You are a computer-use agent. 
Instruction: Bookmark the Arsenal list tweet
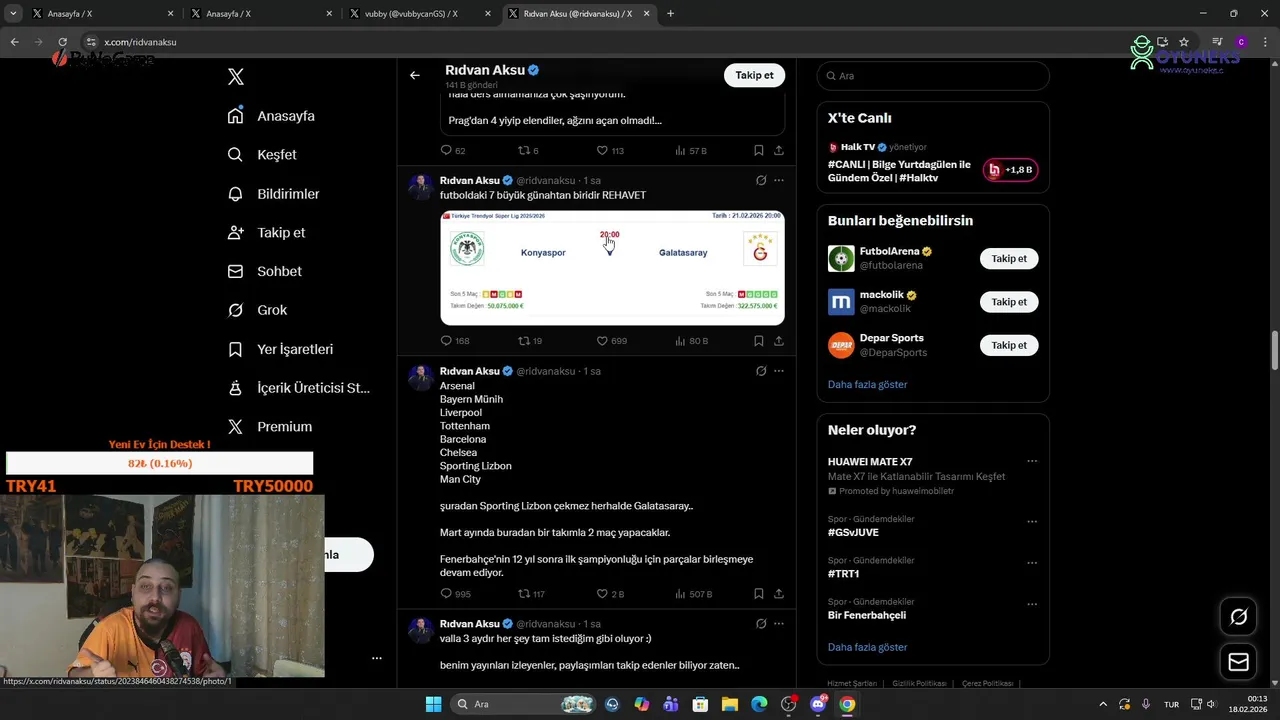click(x=758, y=594)
